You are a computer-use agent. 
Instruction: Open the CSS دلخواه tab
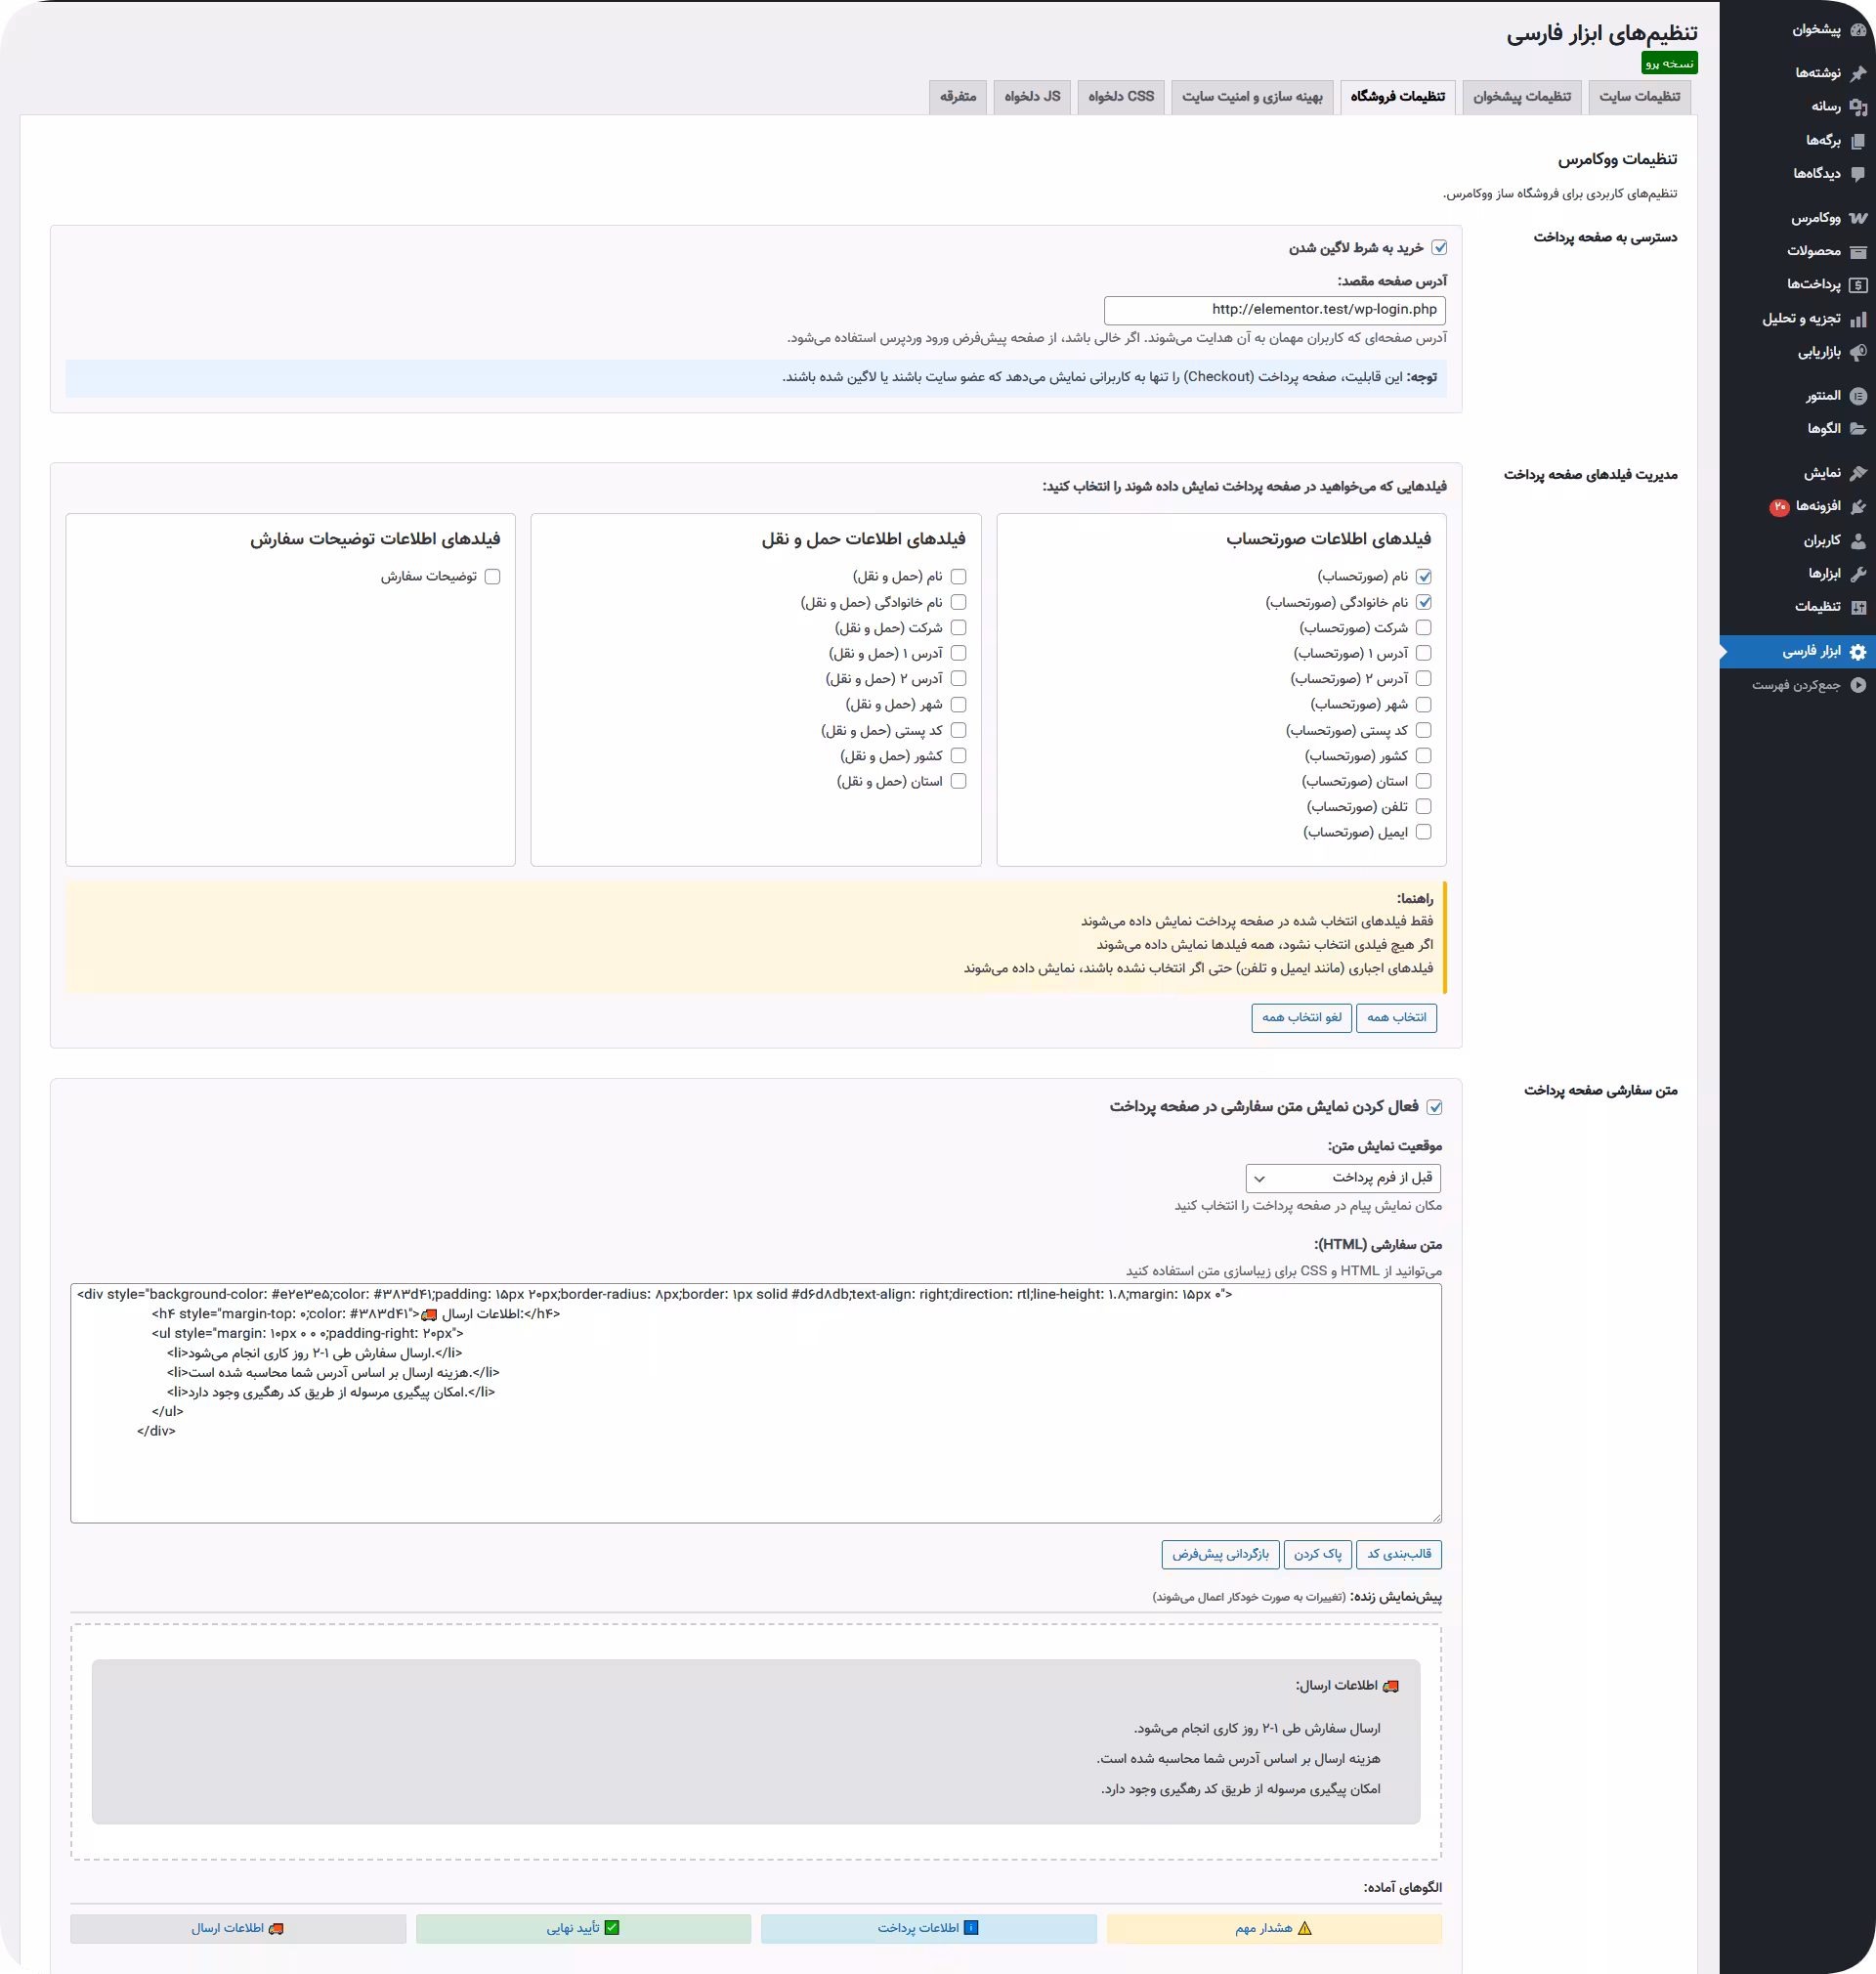(x=1120, y=97)
